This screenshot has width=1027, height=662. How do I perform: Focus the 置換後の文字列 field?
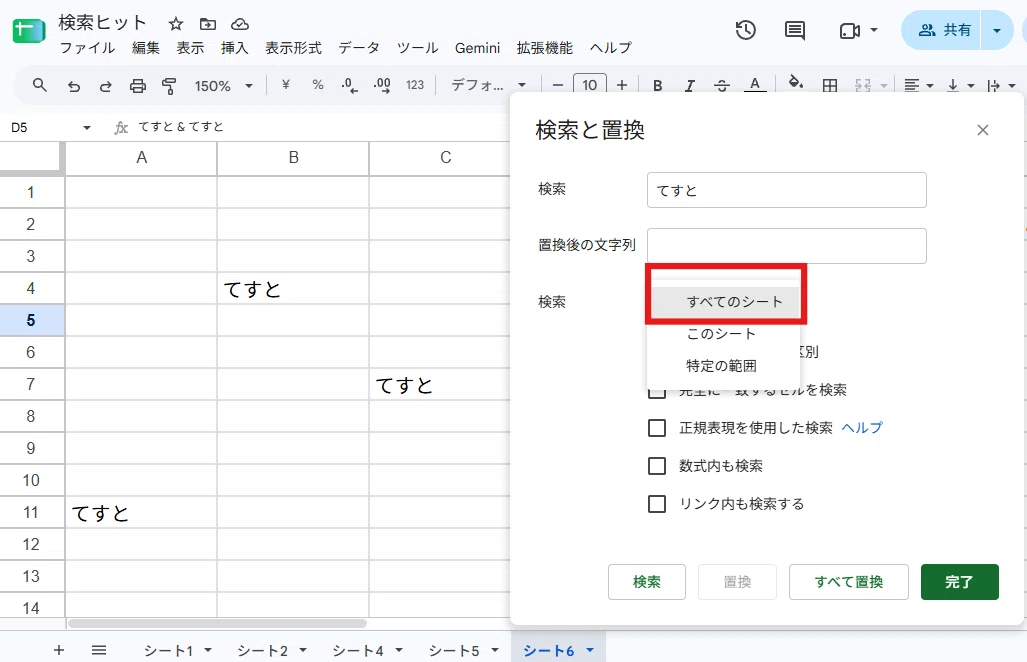click(787, 246)
